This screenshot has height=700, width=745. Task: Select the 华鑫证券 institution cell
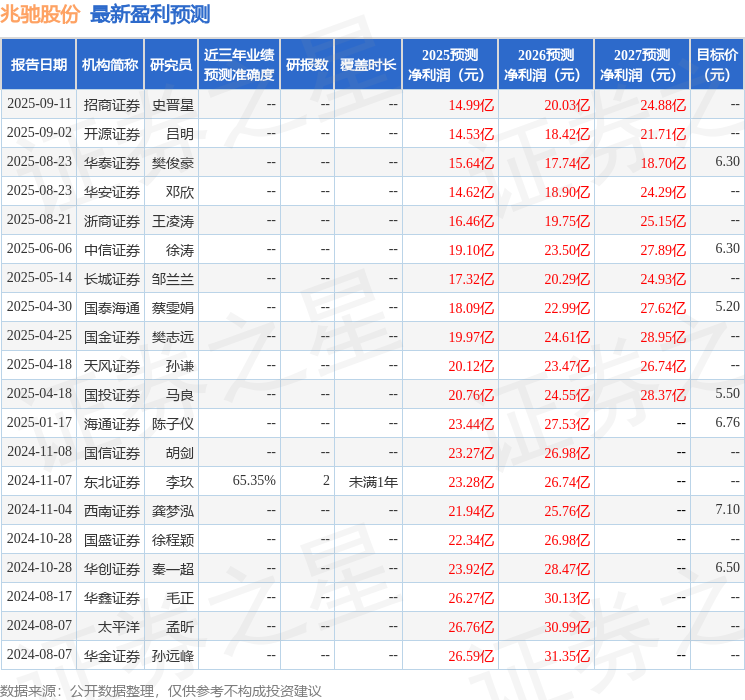[x=112, y=598]
